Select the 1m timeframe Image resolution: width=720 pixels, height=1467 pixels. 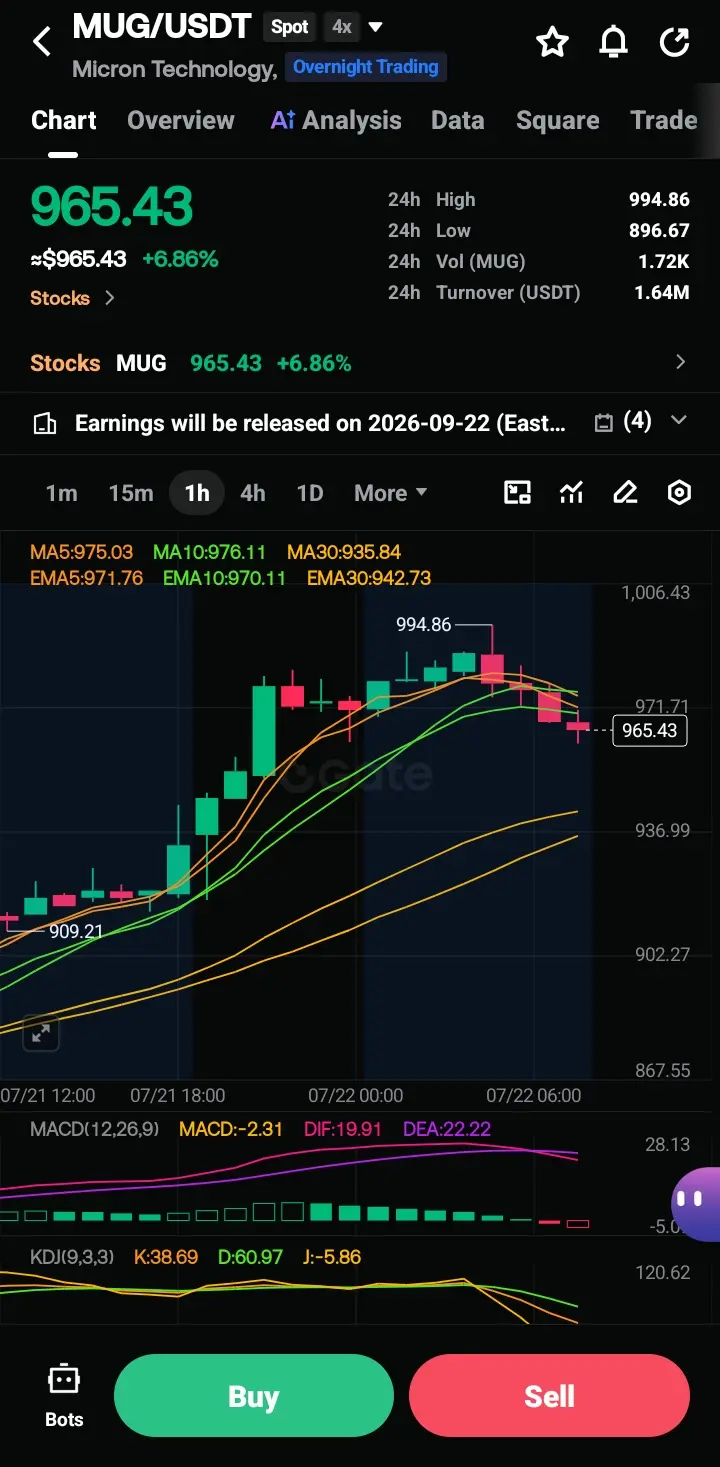(x=61, y=493)
